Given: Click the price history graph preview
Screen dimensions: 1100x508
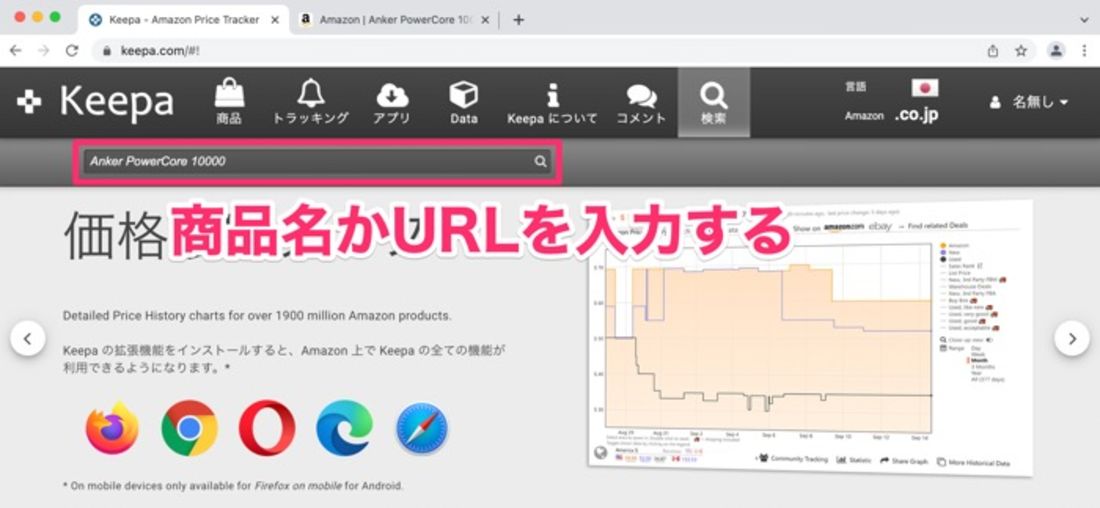Looking at the screenshot, I should [810, 338].
